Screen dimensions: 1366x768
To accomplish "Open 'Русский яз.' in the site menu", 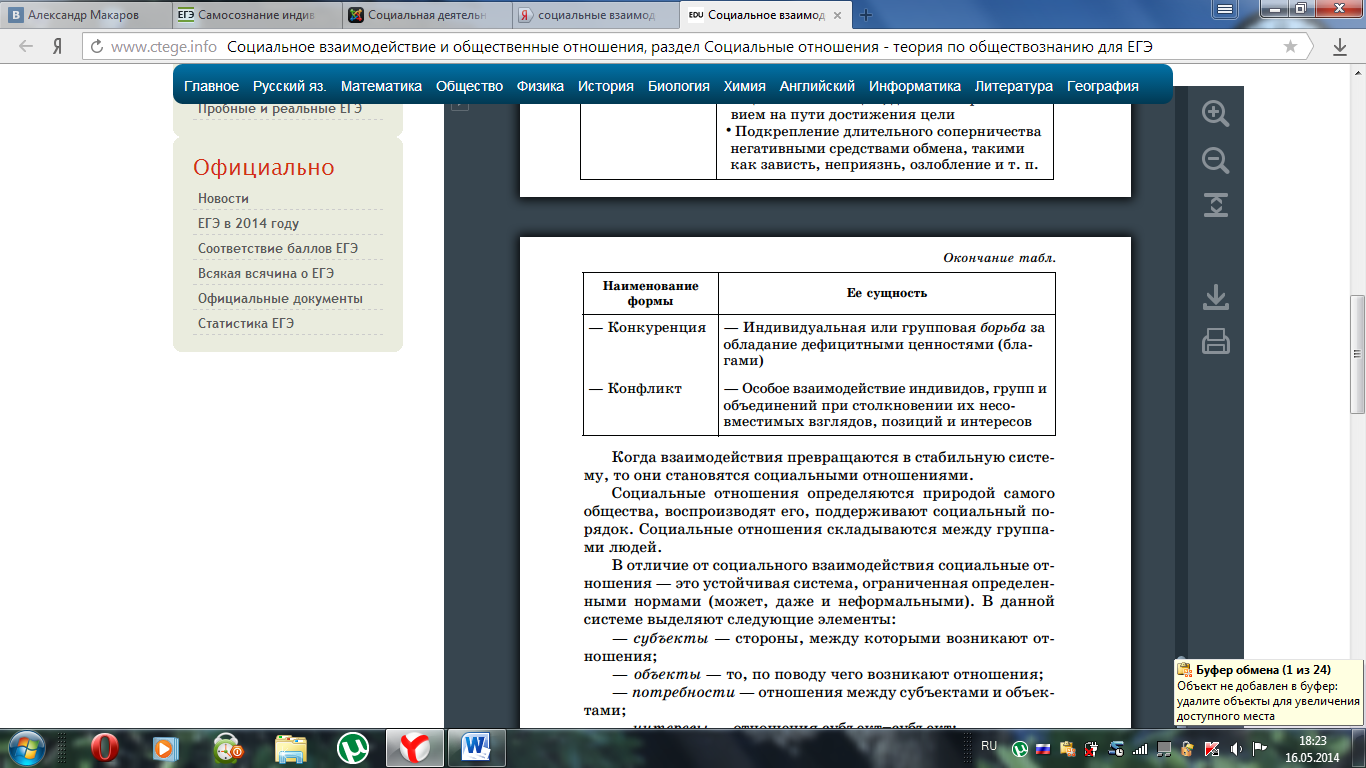I will pyautogui.click(x=289, y=86).
